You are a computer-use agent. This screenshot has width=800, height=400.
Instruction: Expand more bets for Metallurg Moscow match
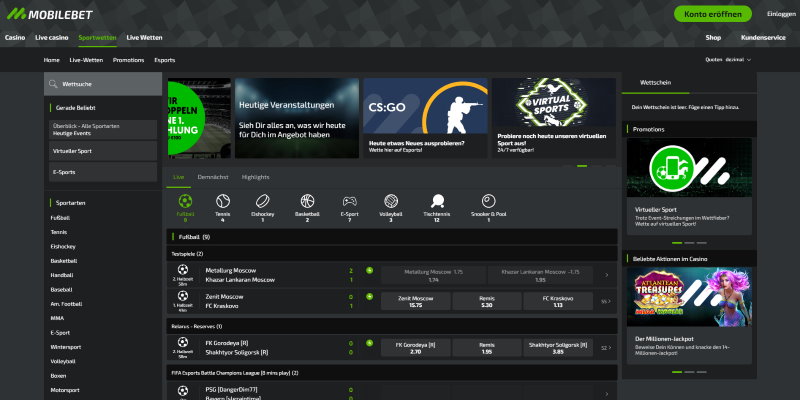[607, 275]
